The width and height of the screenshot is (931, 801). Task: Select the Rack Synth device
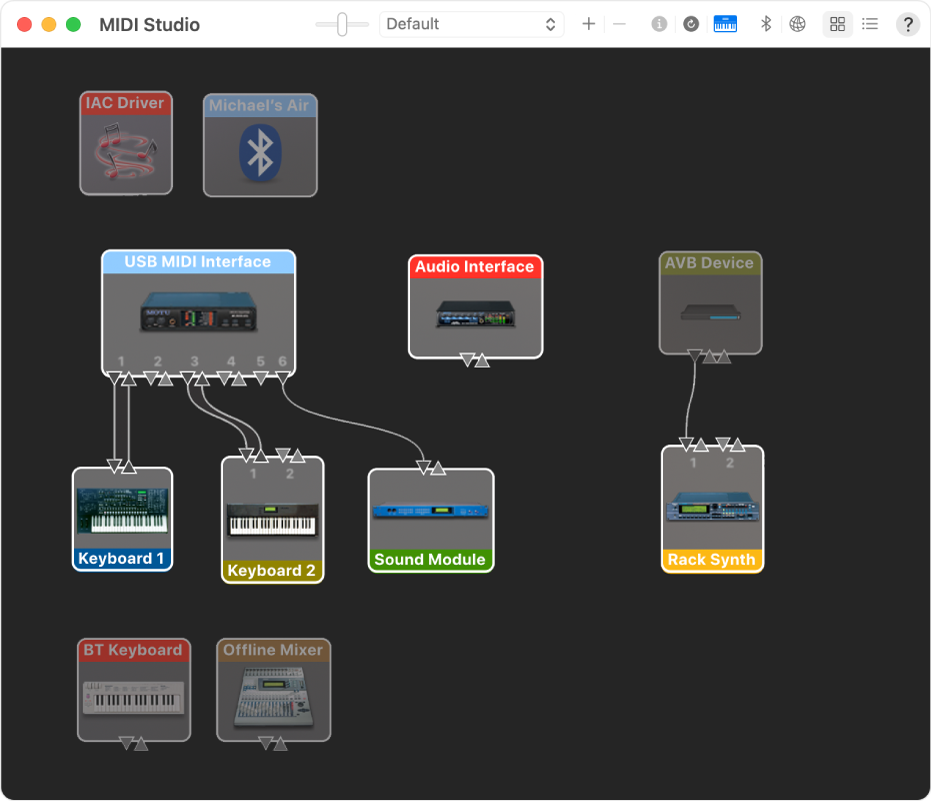point(712,508)
